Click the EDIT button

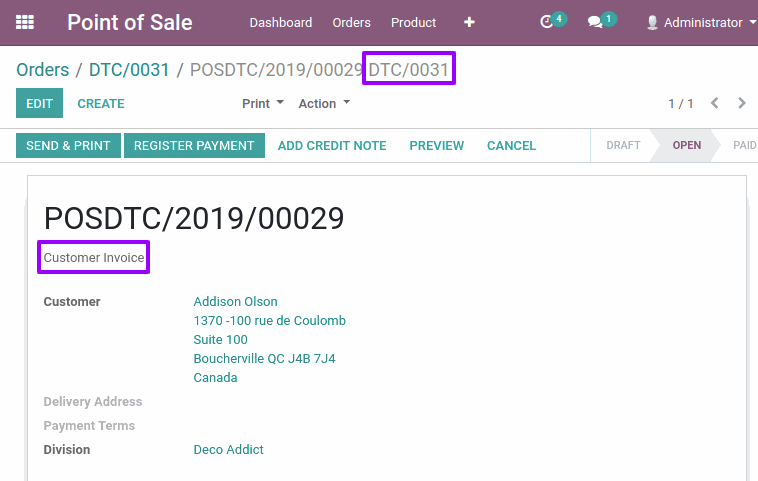pos(39,103)
